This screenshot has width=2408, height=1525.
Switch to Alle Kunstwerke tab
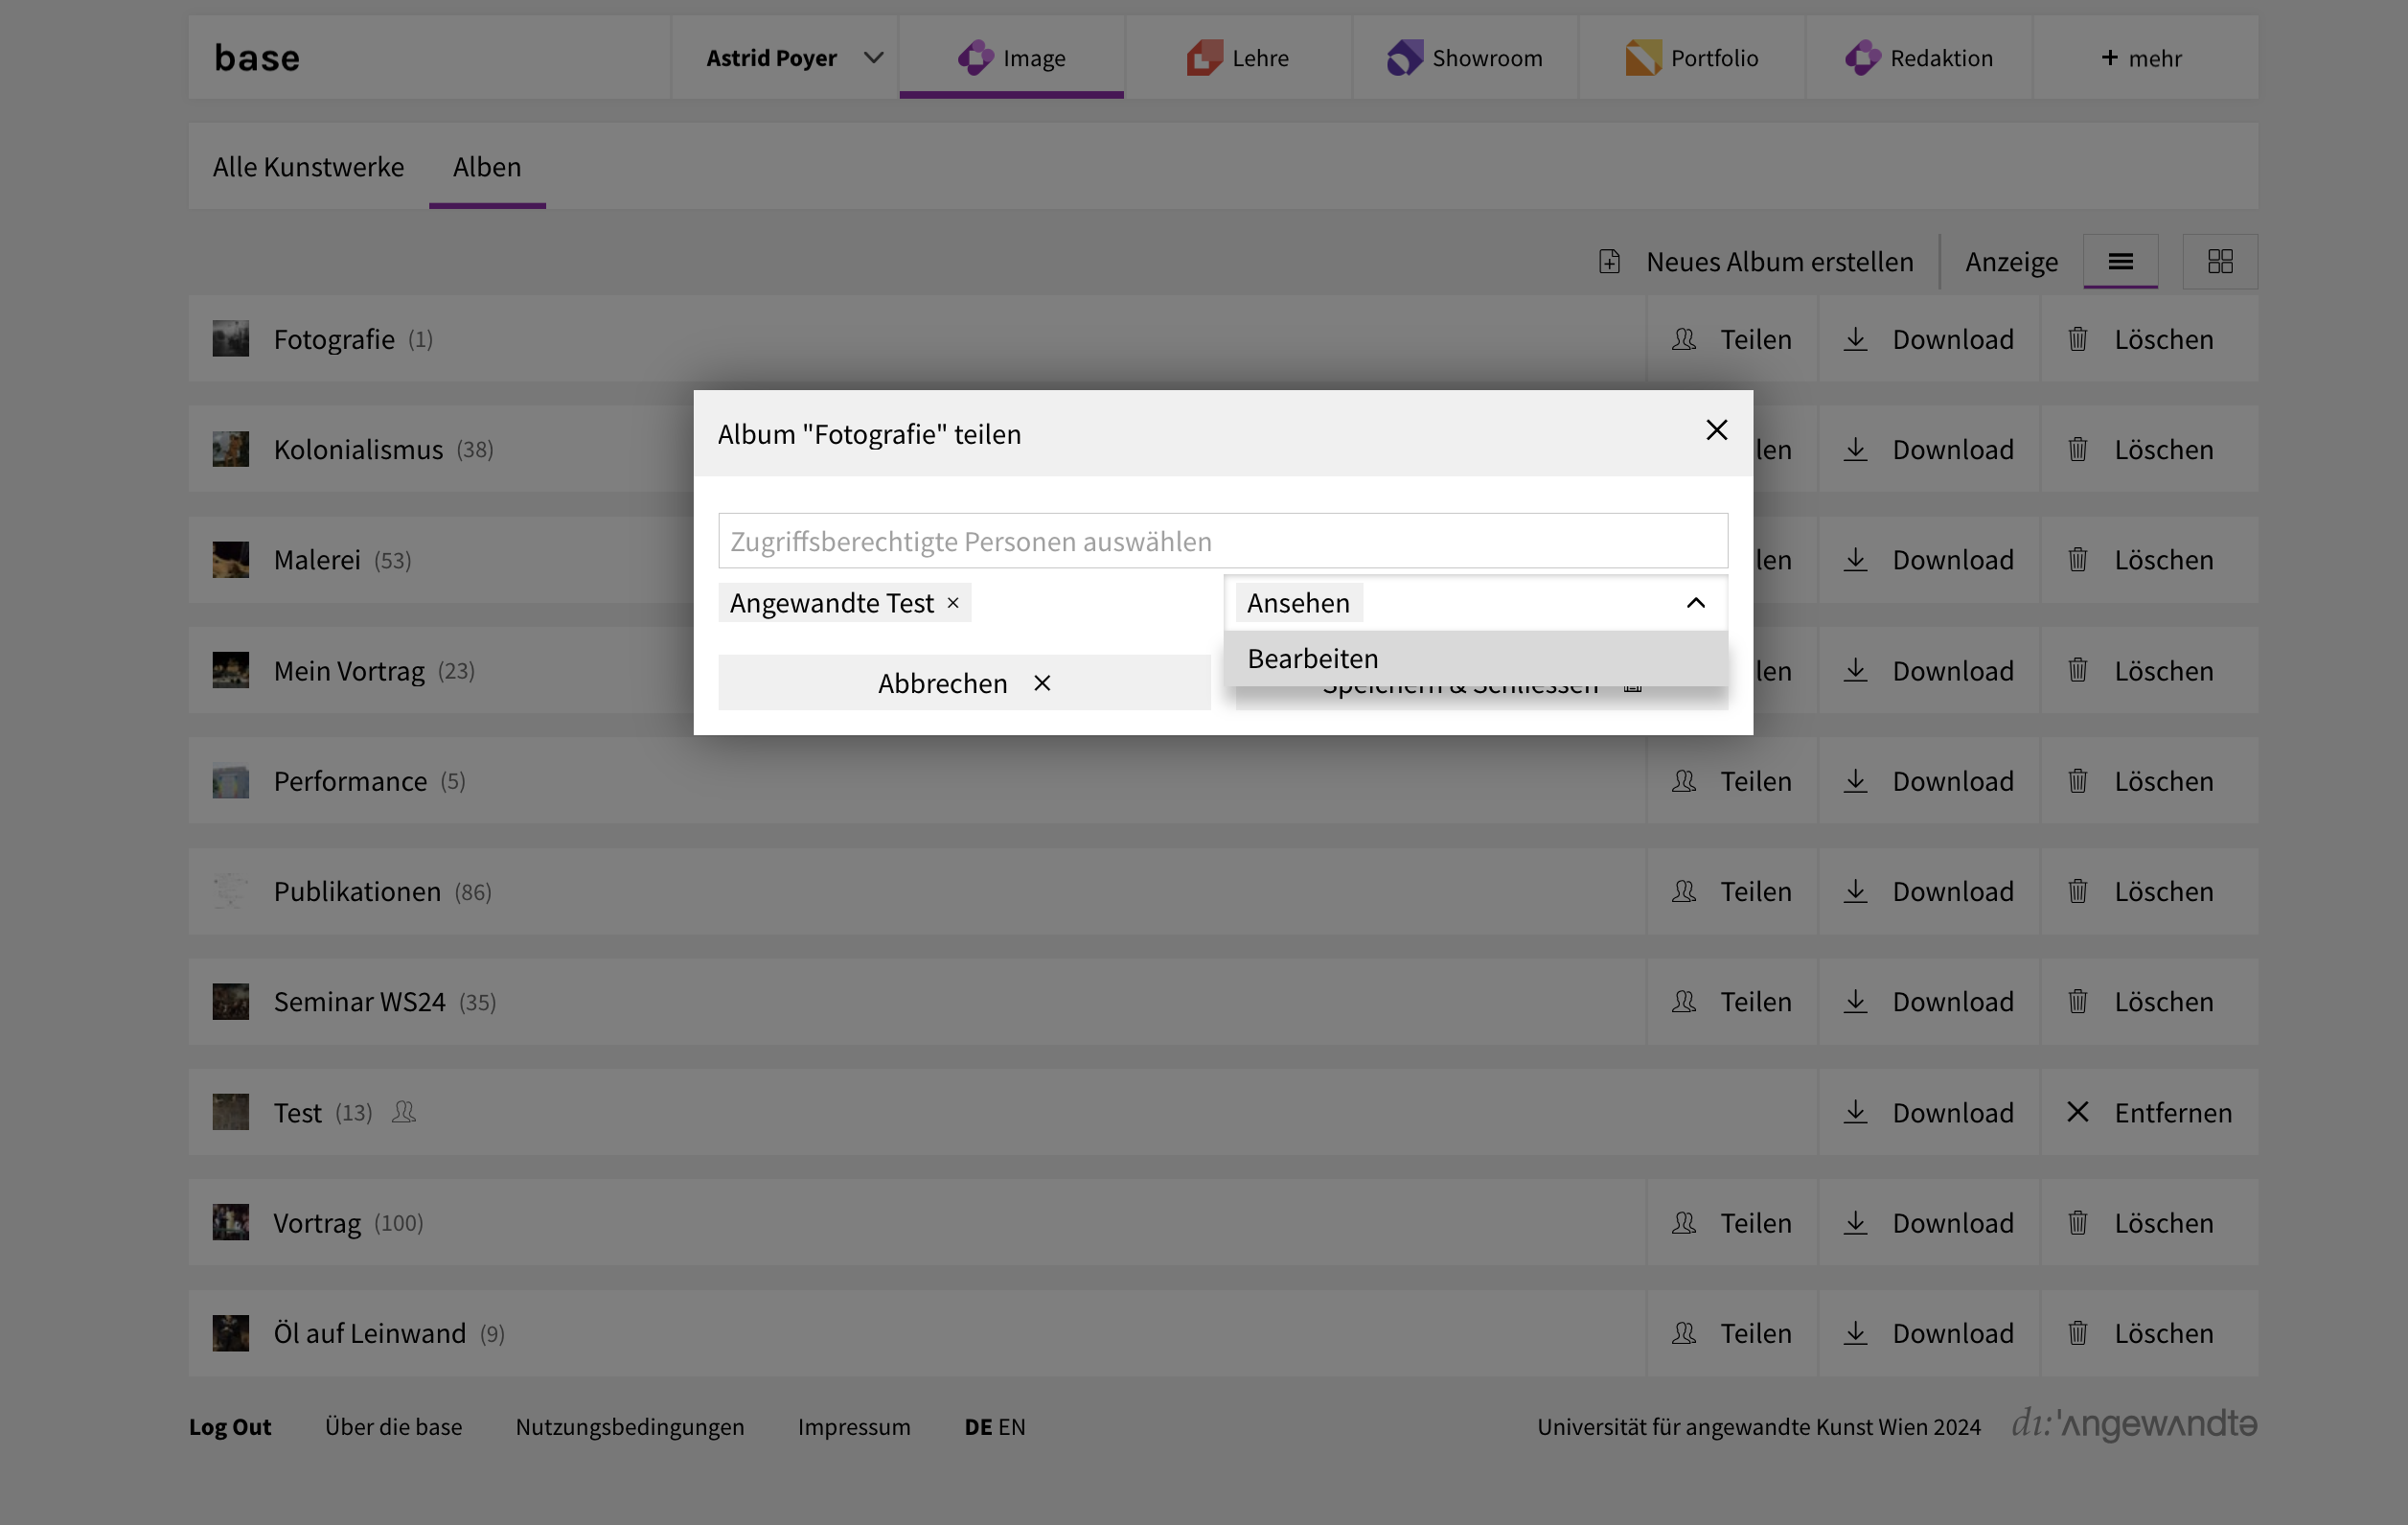308,166
